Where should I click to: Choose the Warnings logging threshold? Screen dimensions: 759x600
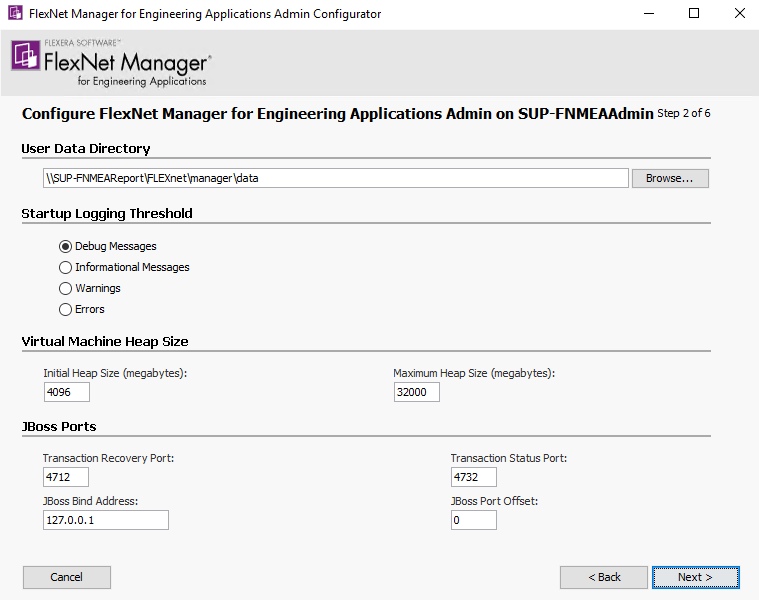[x=65, y=289]
